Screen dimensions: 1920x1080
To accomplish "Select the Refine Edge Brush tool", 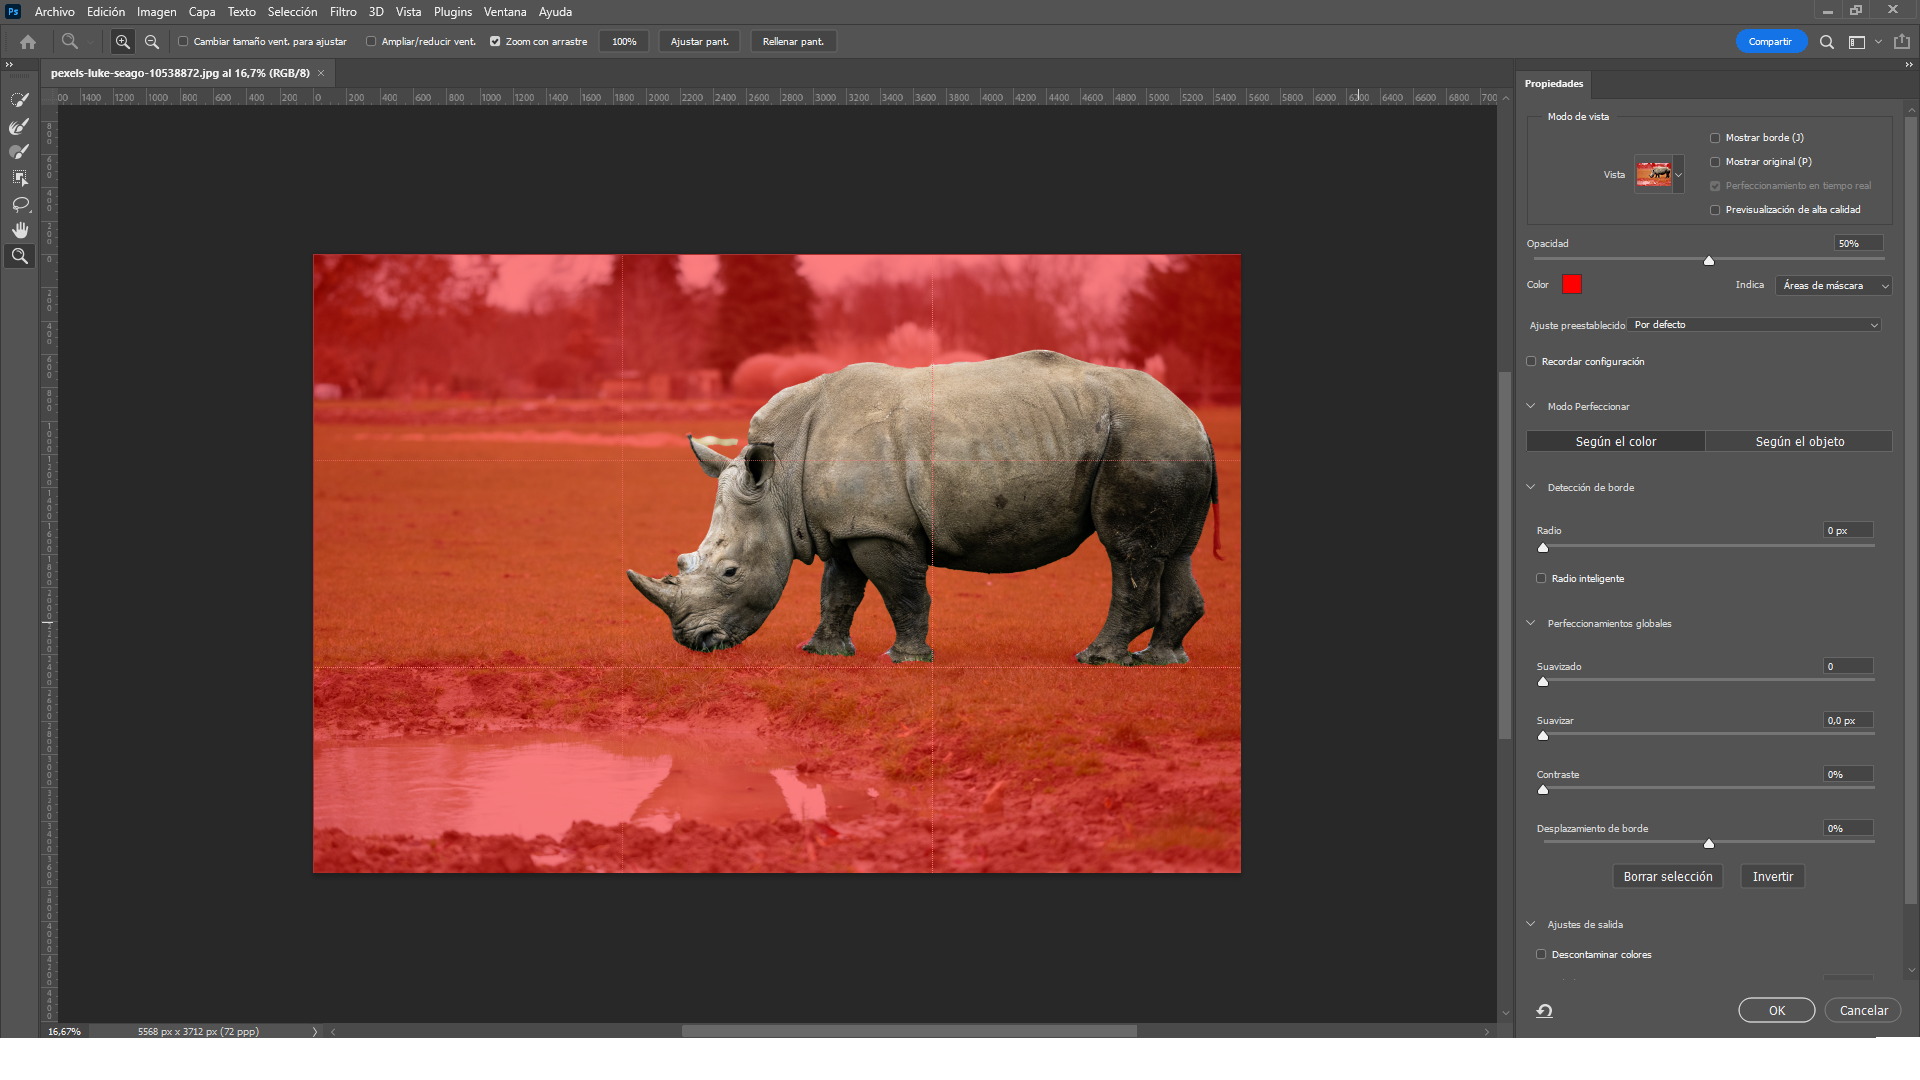I will tap(19, 126).
